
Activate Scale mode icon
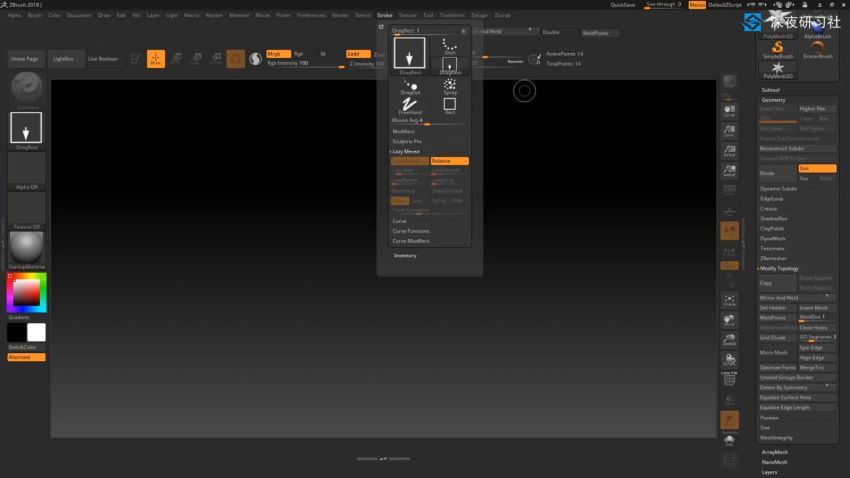(x=196, y=59)
